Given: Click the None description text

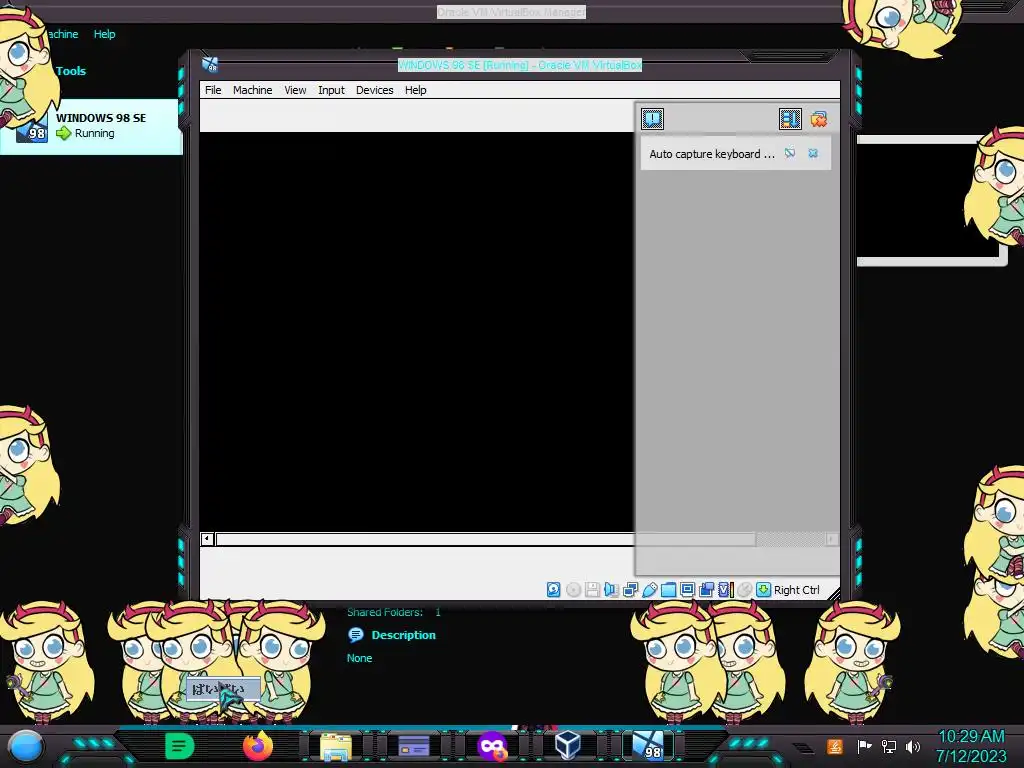Looking at the screenshot, I should (x=359, y=658).
